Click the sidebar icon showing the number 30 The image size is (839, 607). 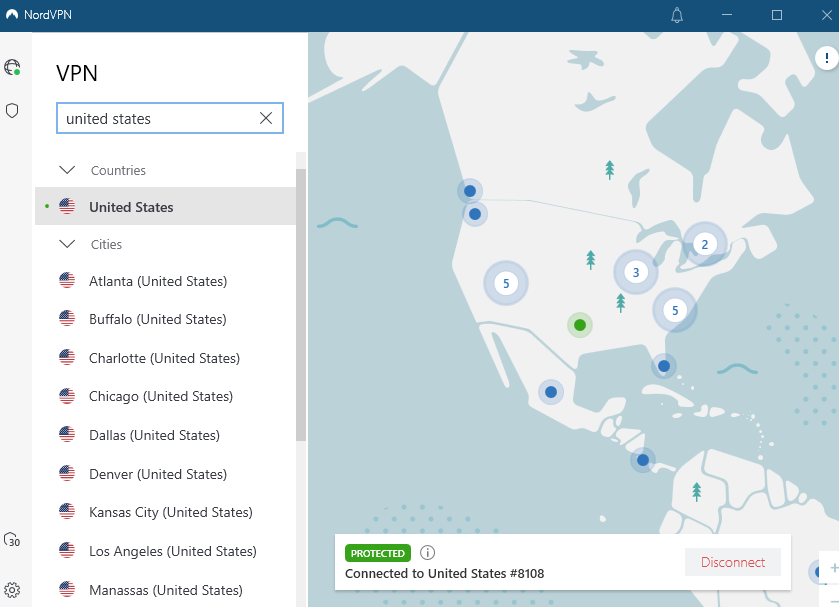coord(12,540)
